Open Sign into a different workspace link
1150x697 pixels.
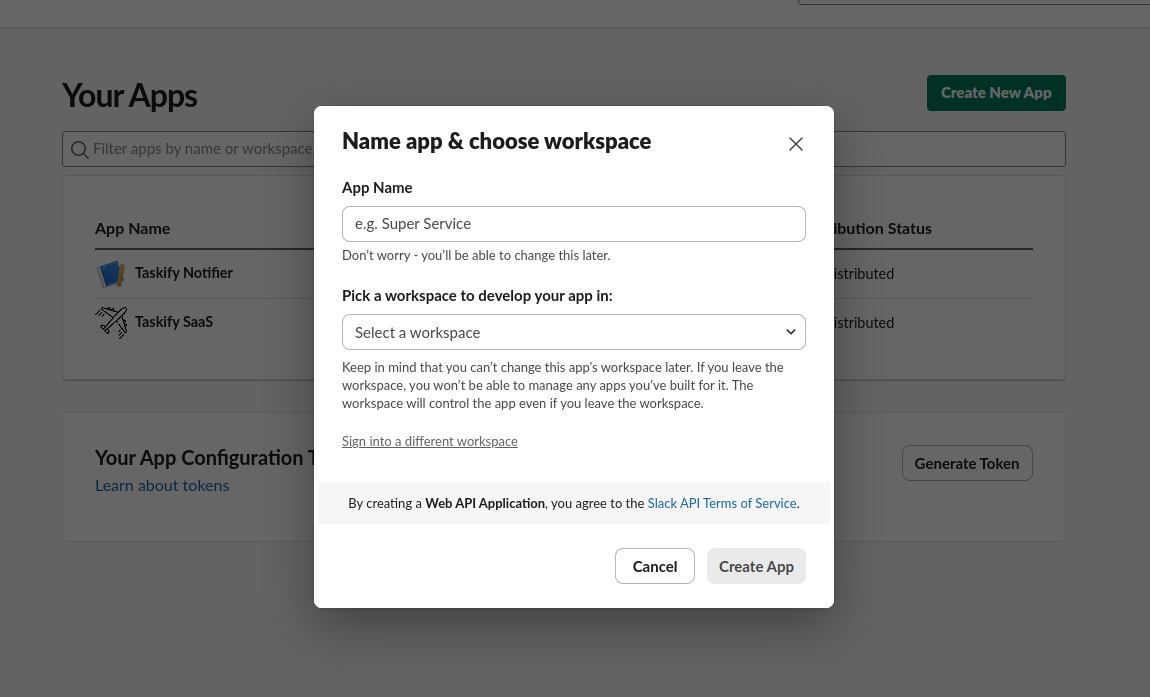429,441
